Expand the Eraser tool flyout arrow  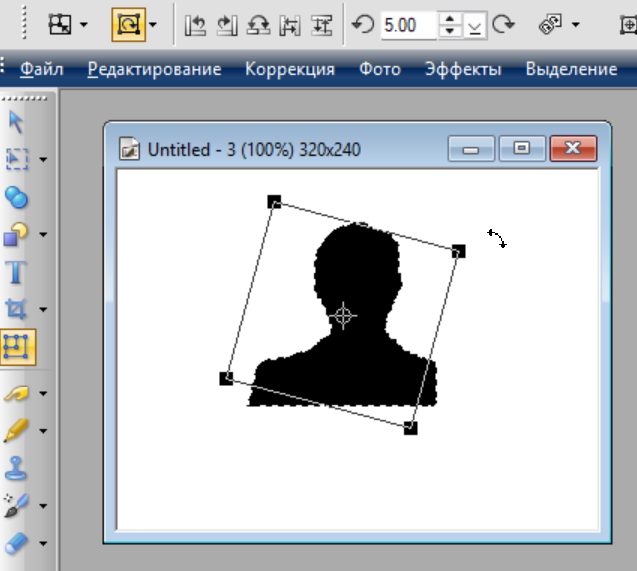tap(43, 543)
